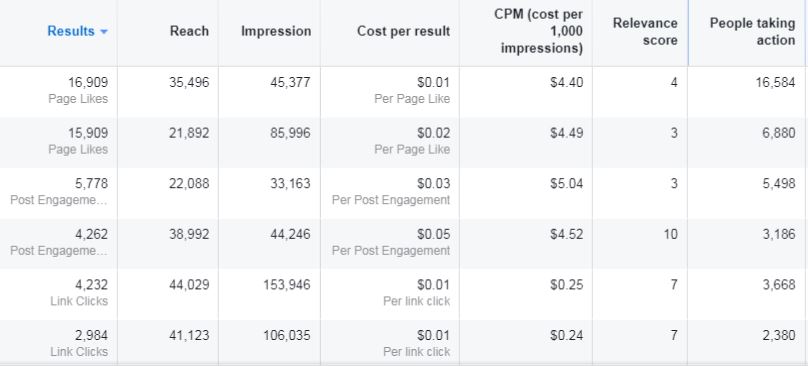Select the 44,029 reach value
808x366 pixels.
click(x=189, y=285)
